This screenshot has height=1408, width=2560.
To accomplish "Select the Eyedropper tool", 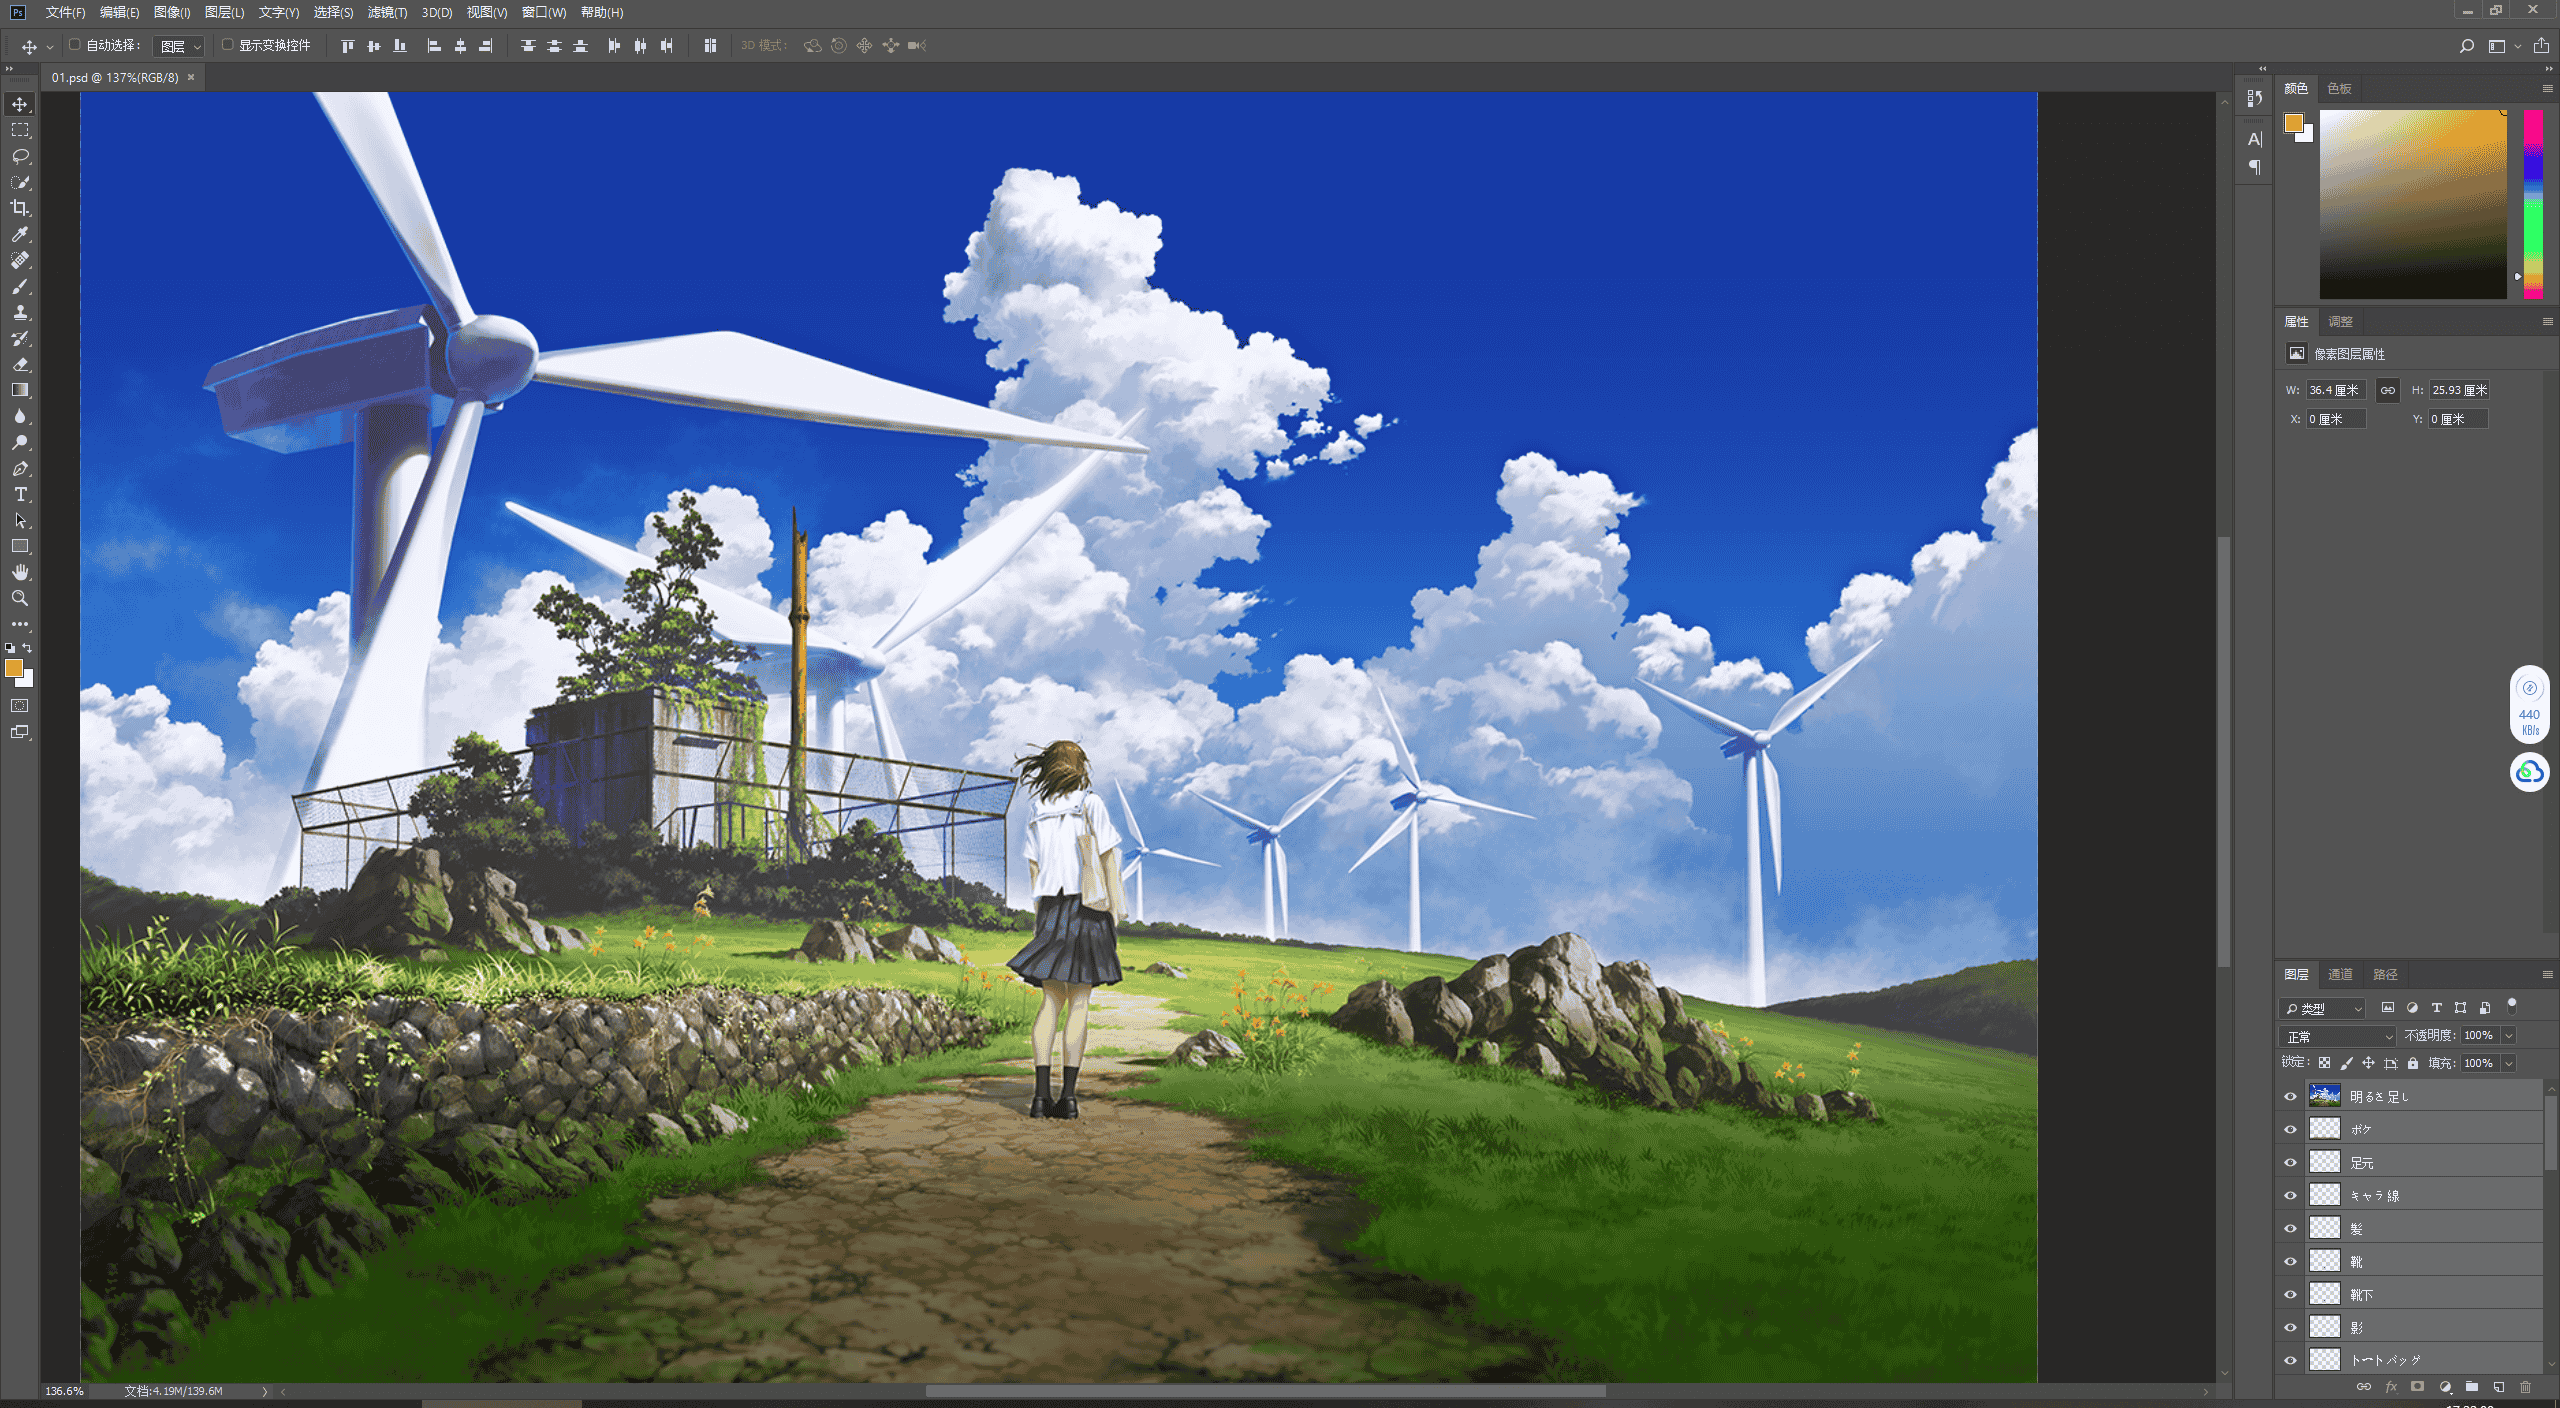I will pos(20,234).
